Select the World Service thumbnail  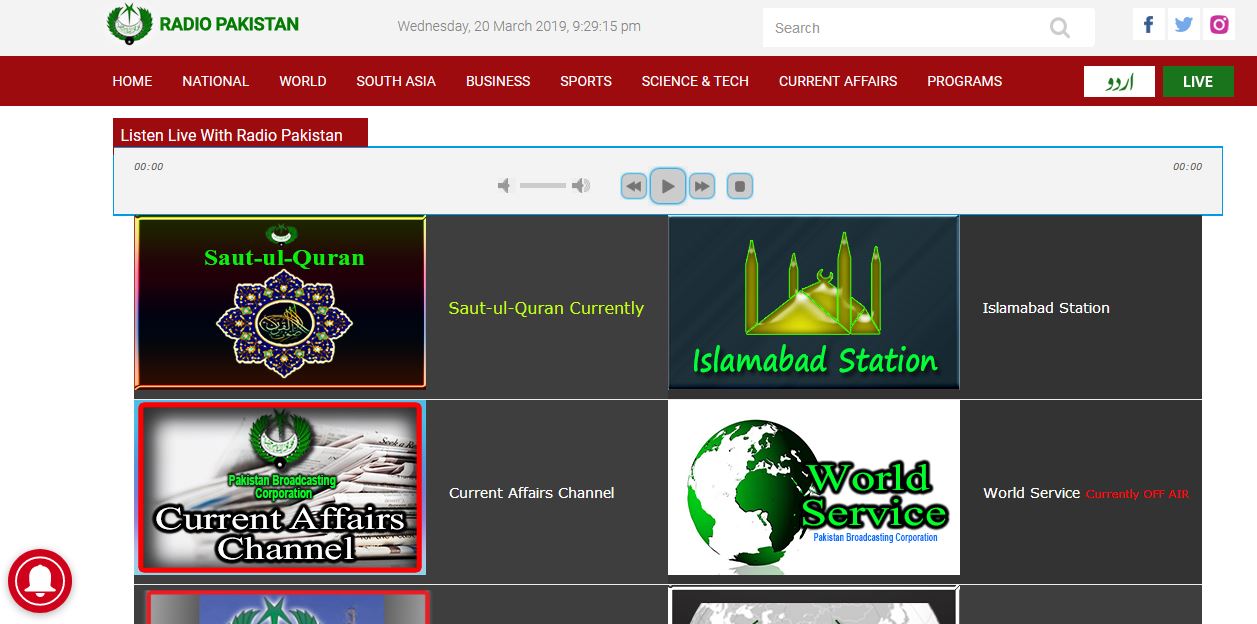click(814, 487)
